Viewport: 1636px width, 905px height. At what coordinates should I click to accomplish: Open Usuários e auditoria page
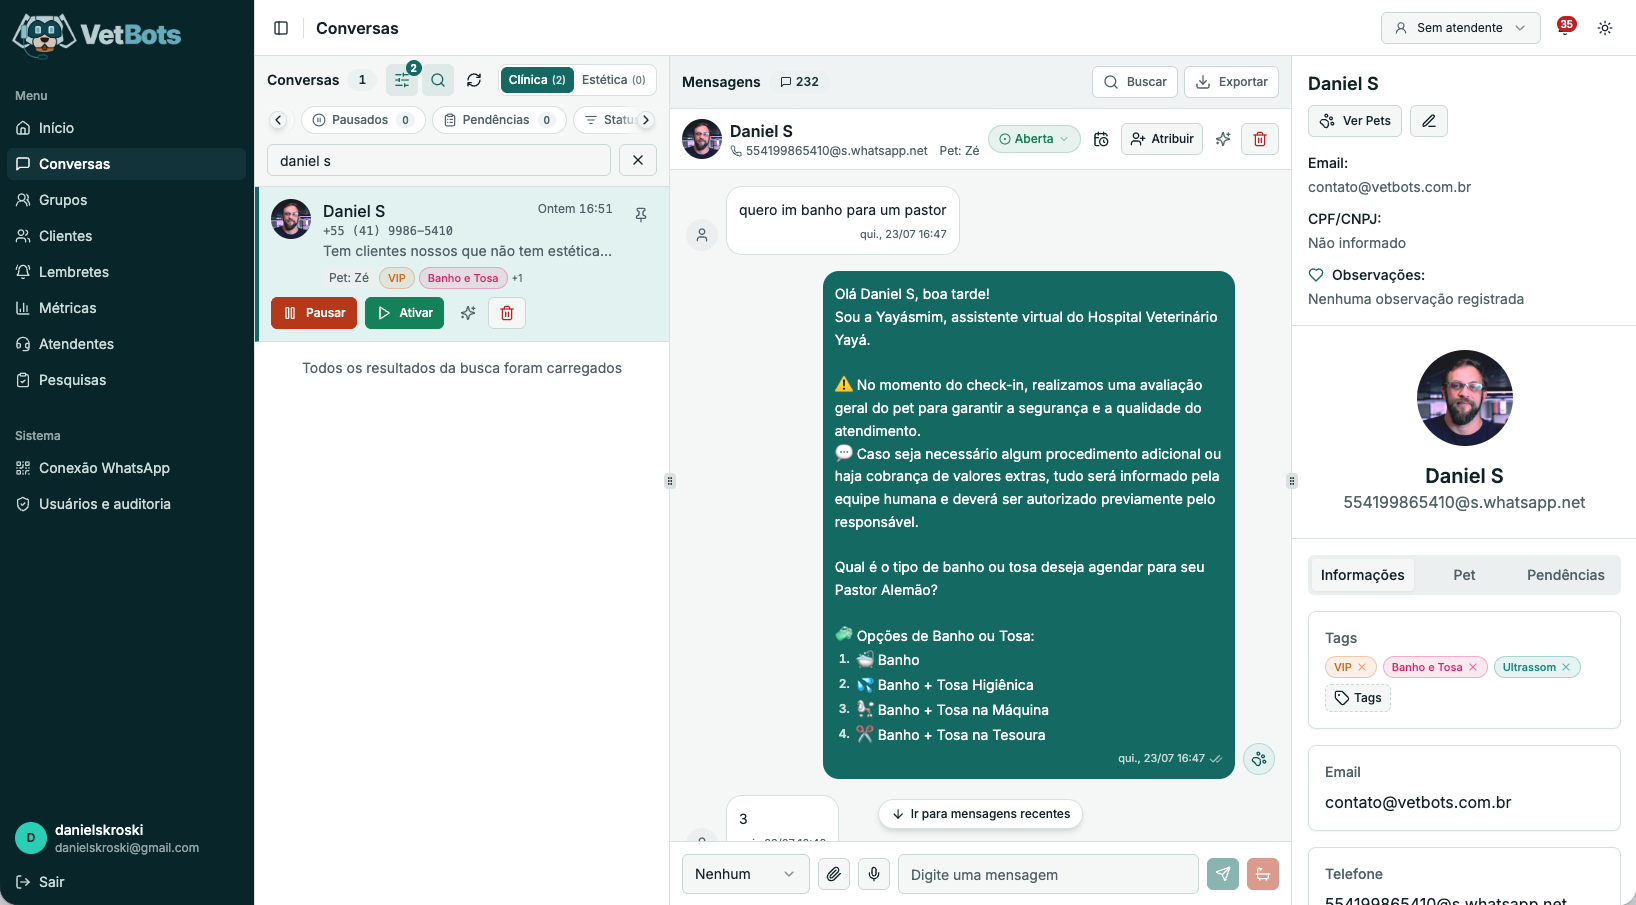tap(126, 504)
